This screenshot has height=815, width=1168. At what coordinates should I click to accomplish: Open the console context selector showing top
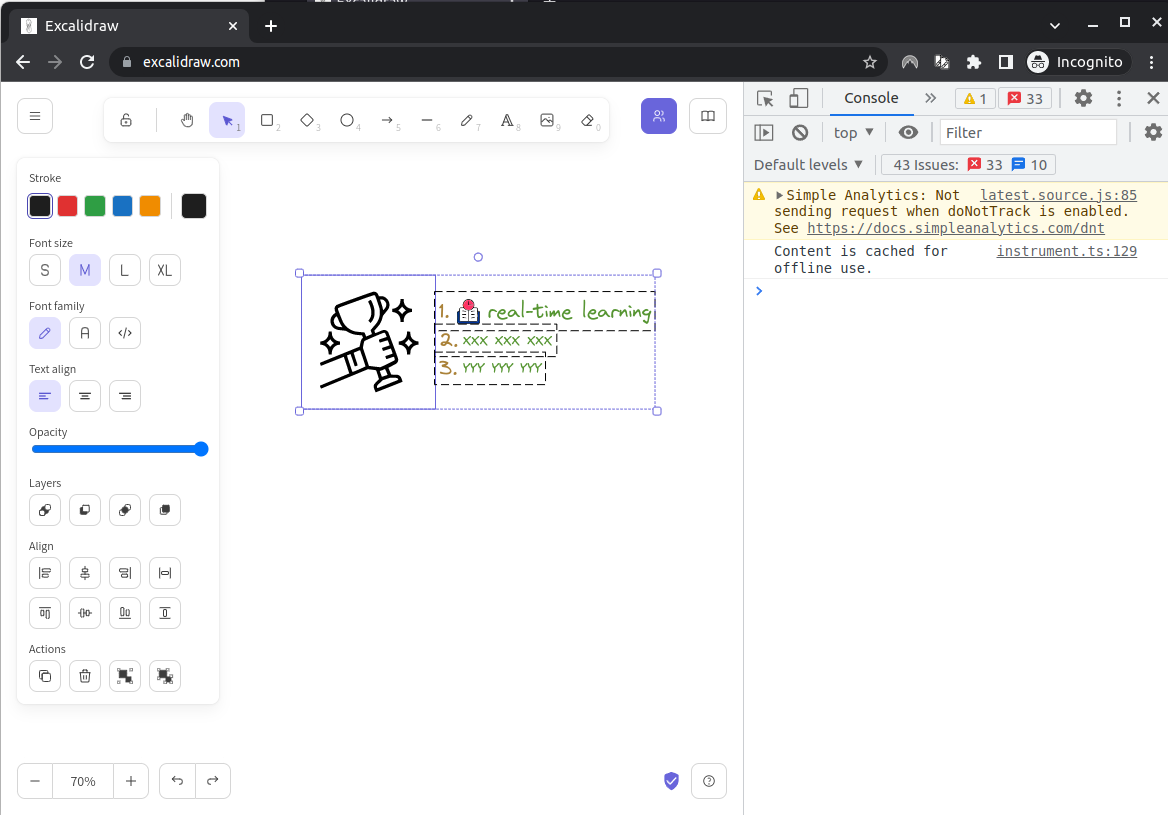pos(853,132)
